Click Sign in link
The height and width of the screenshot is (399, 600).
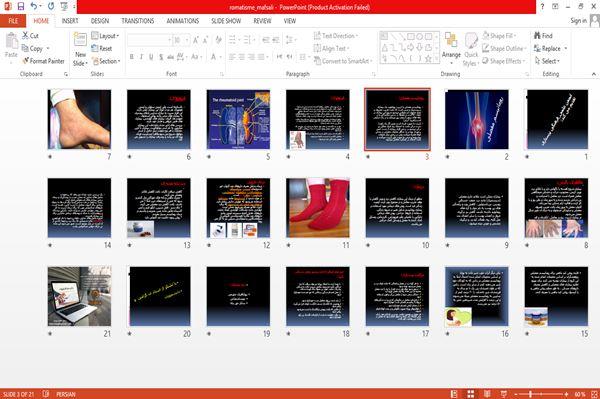point(578,21)
